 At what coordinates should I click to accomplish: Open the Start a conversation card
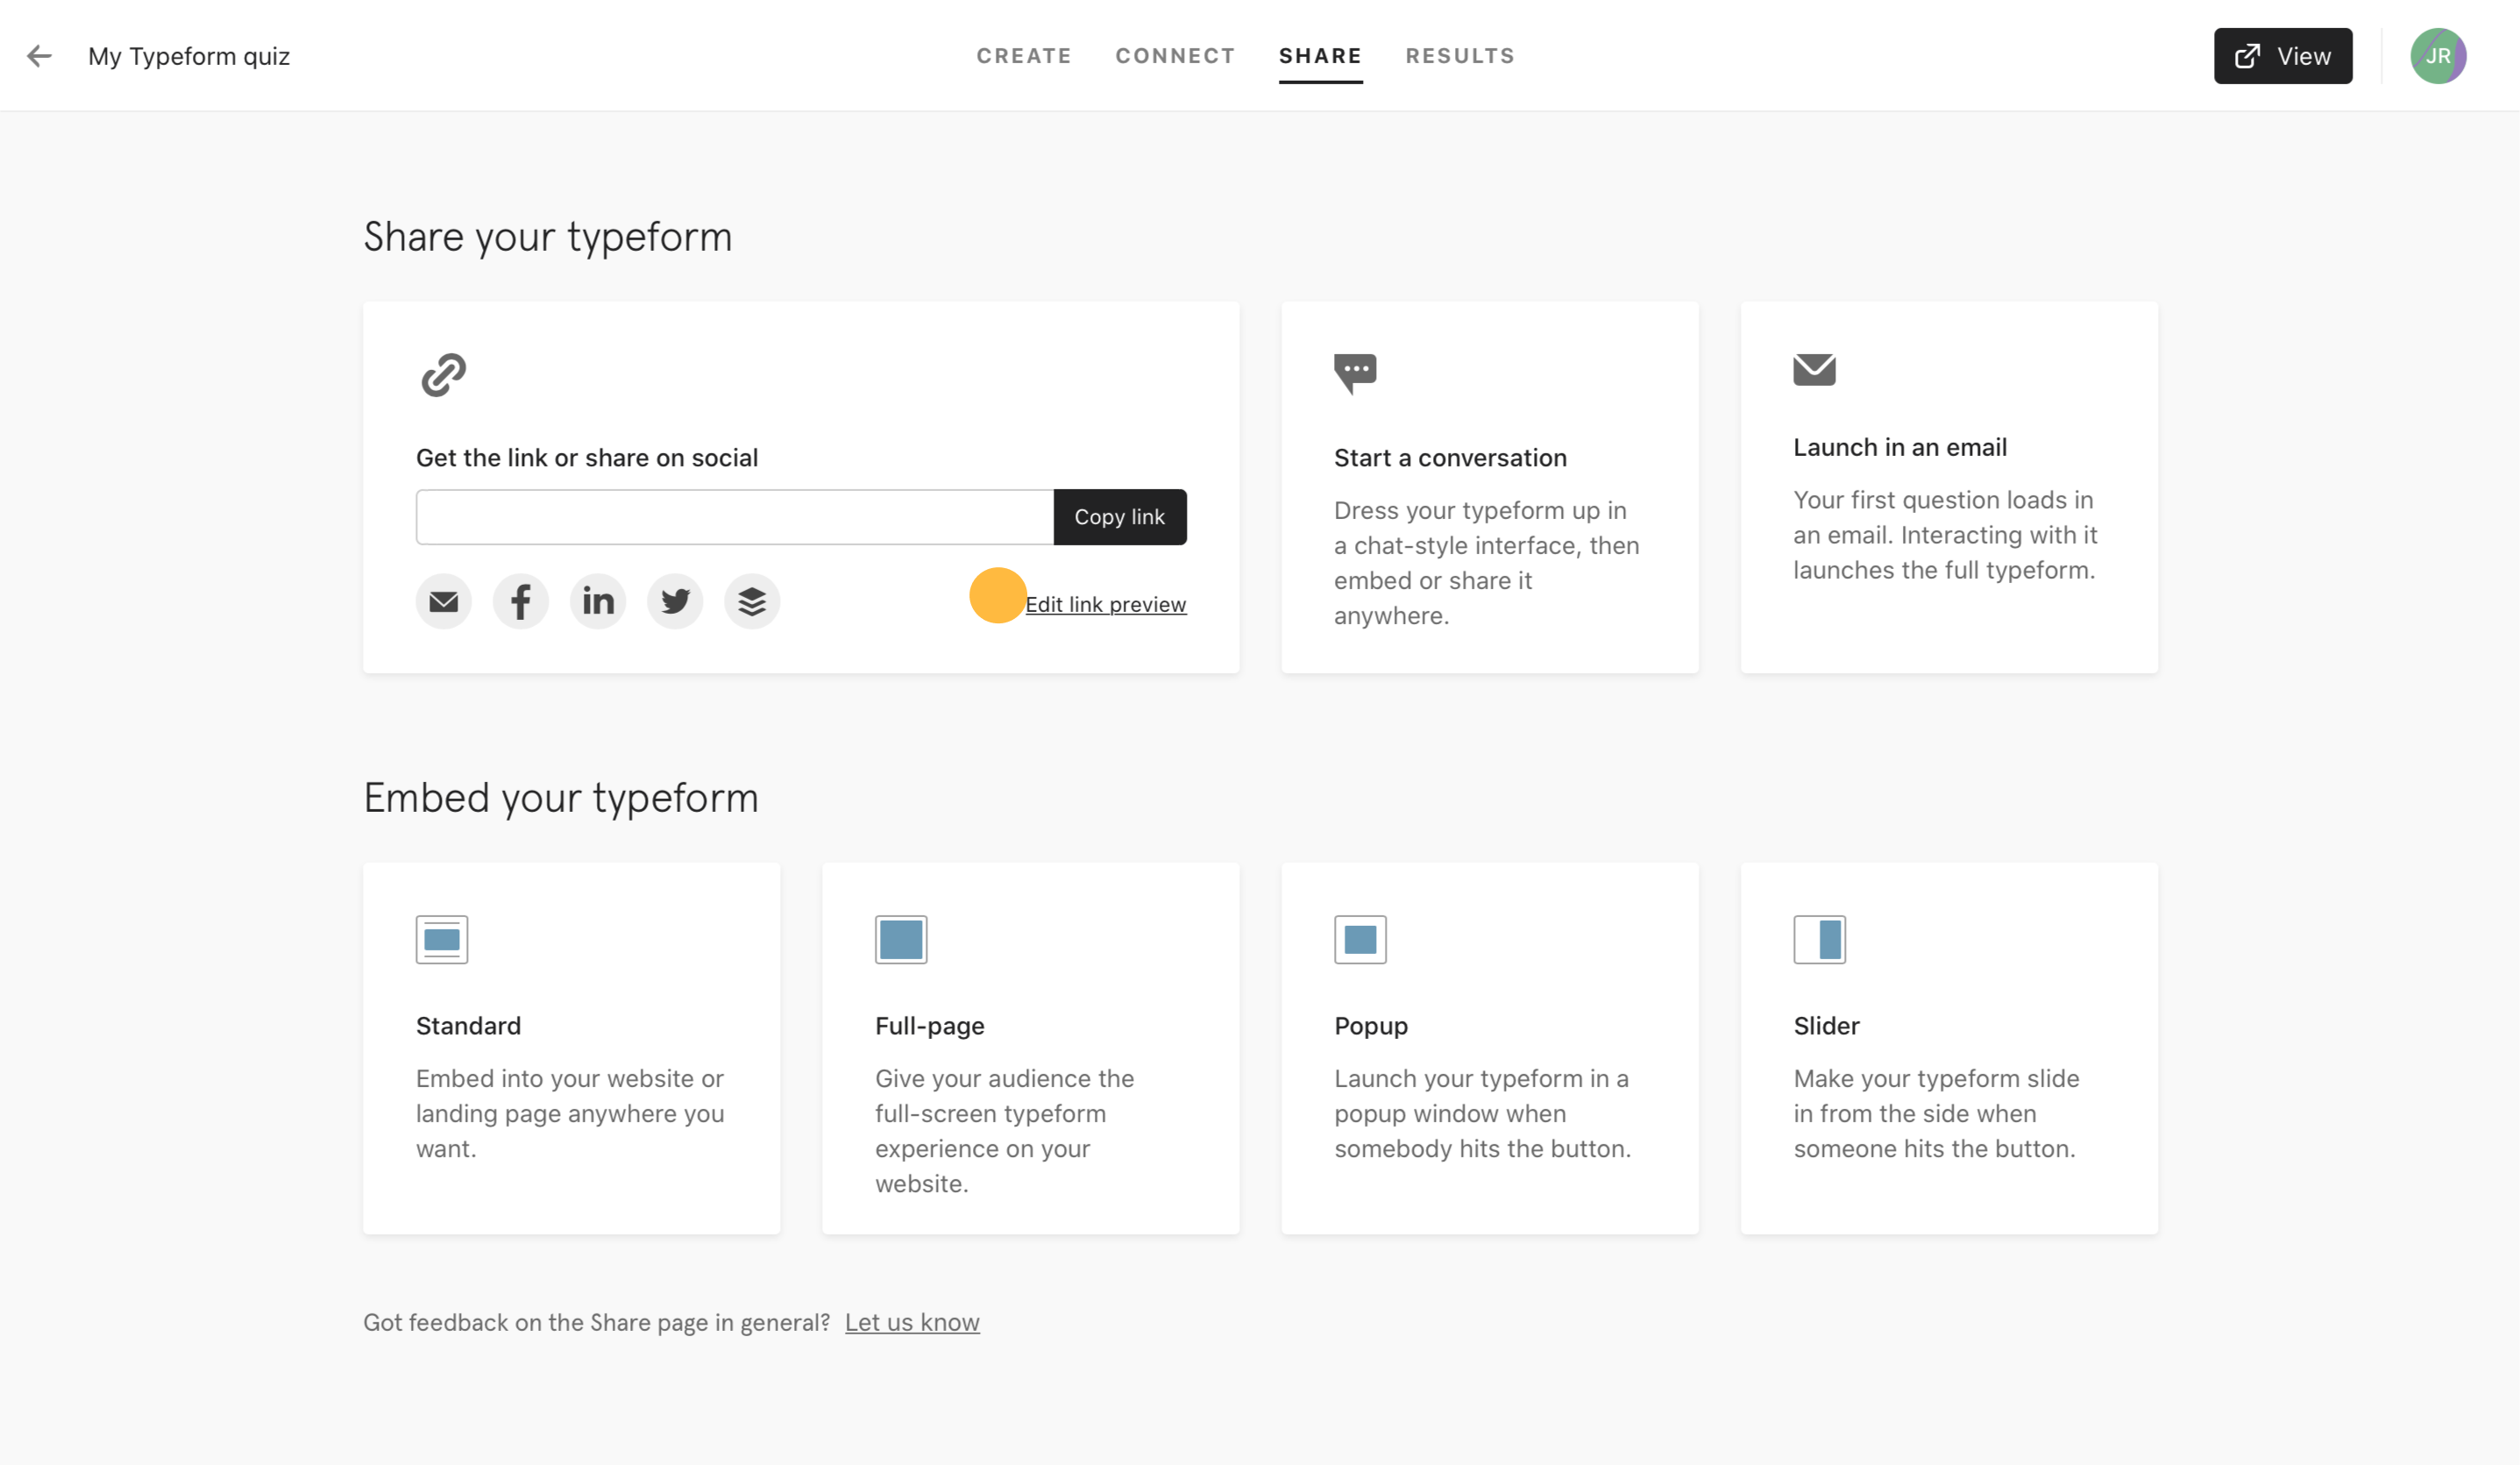tap(1489, 487)
